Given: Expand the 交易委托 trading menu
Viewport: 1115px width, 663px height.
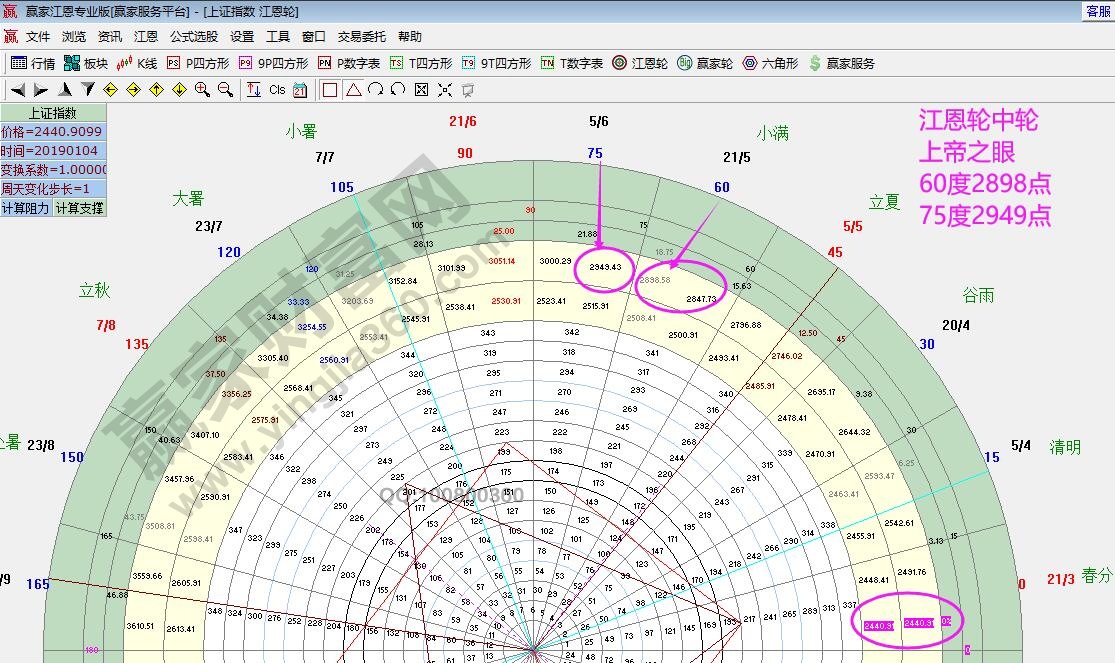Looking at the screenshot, I should coord(362,36).
